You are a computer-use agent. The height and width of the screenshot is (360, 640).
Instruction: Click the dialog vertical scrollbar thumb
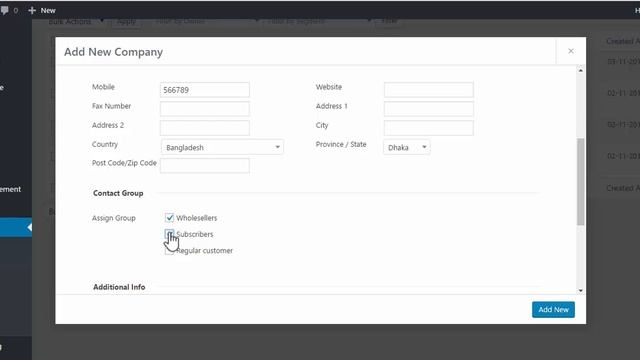(580, 182)
